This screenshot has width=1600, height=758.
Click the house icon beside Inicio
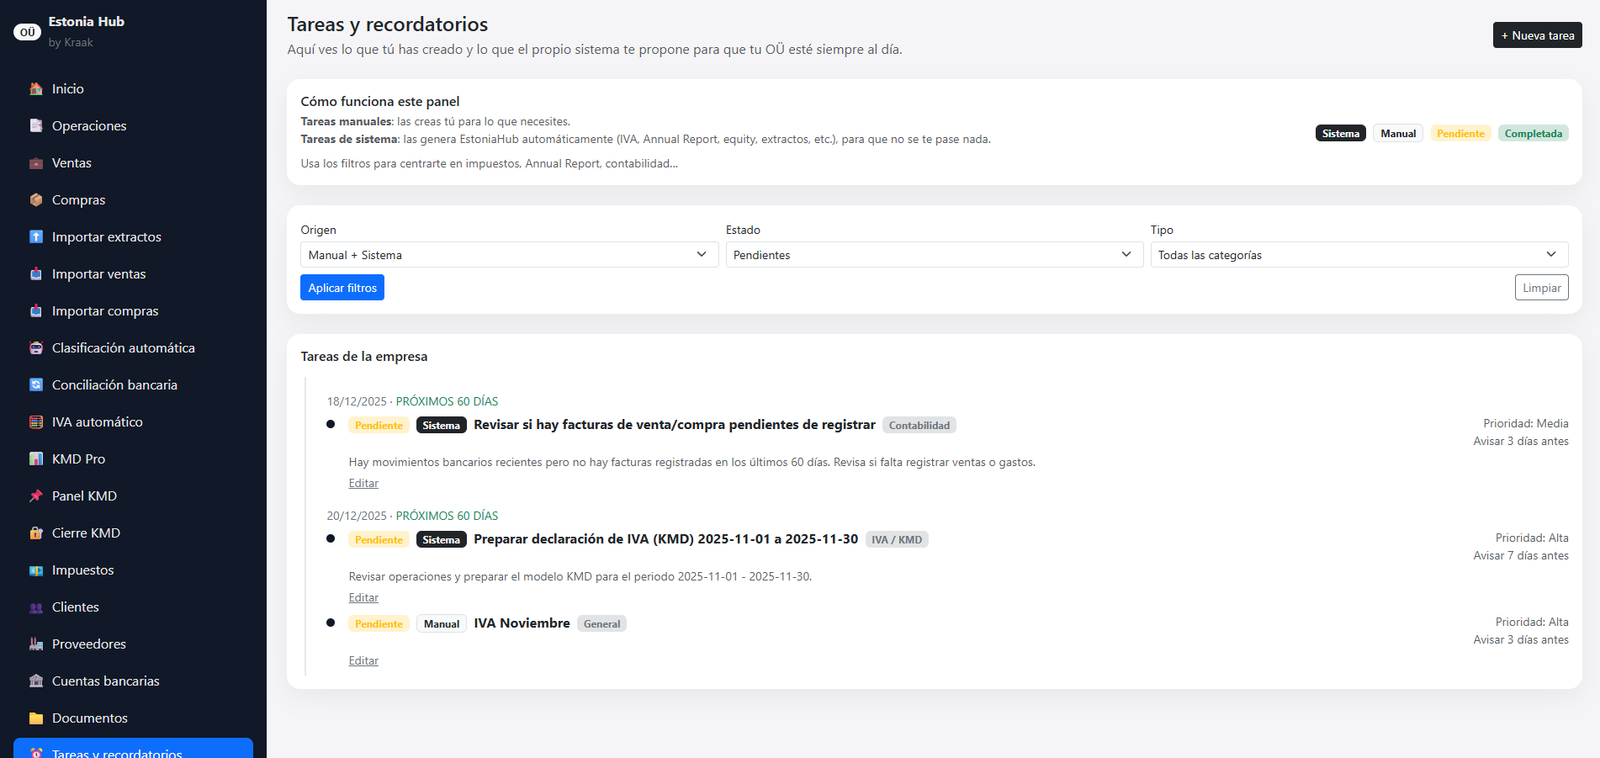[x=36, y=89]
